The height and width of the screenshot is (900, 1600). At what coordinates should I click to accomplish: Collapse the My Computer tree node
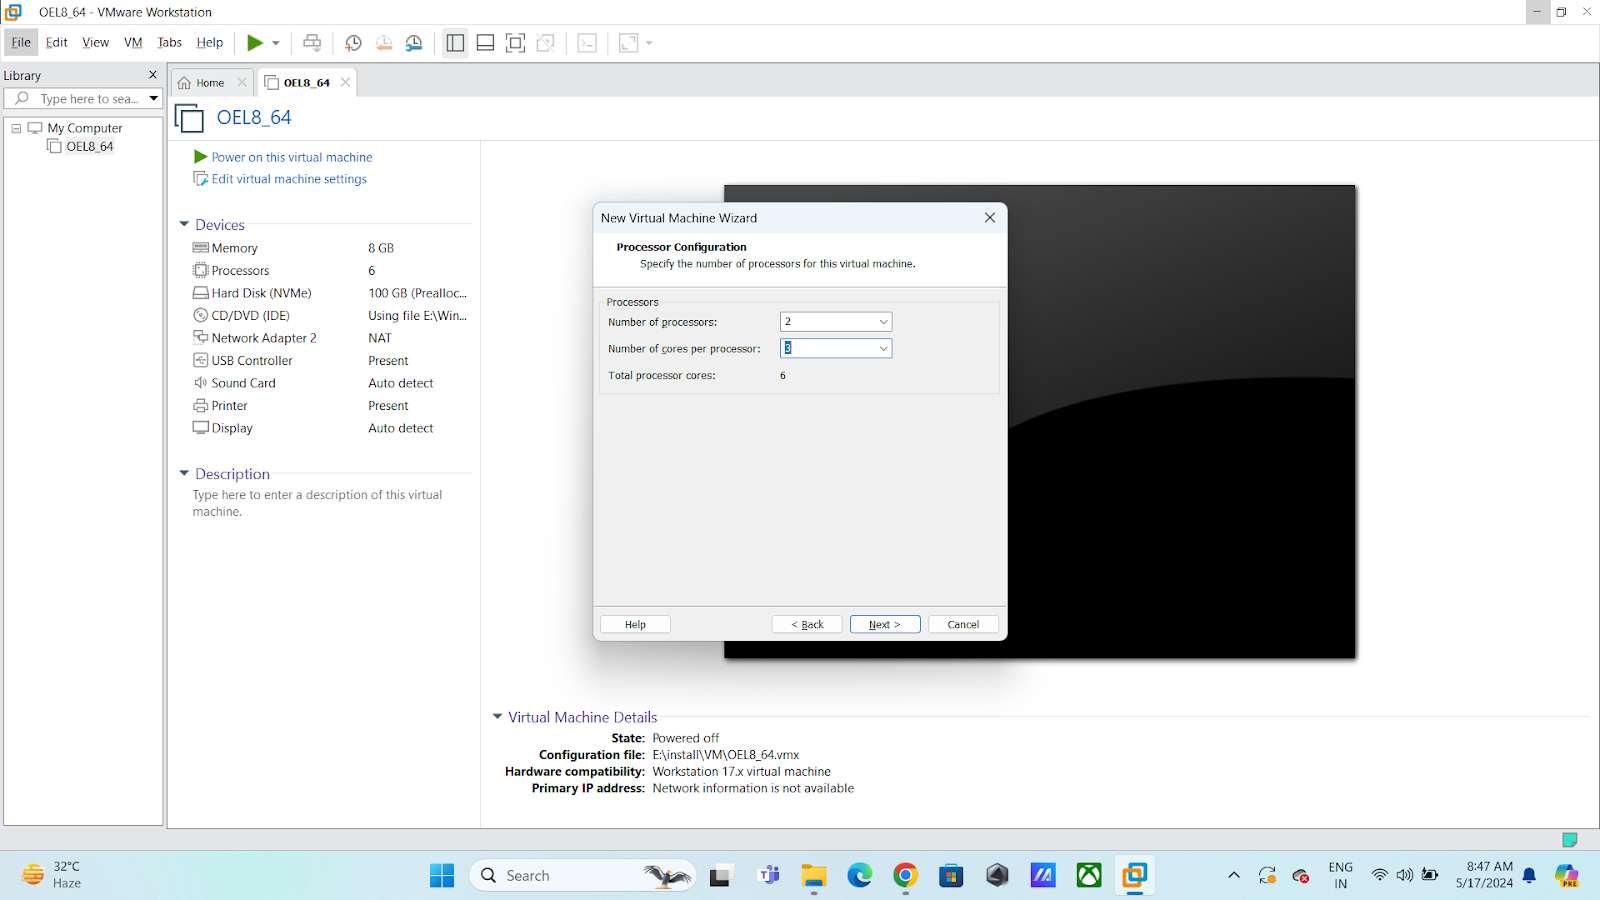[x=16, y=128]
